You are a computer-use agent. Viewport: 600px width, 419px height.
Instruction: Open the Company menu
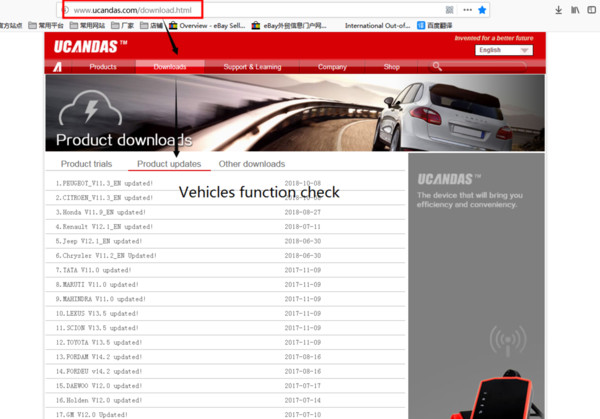click(332, 67)
